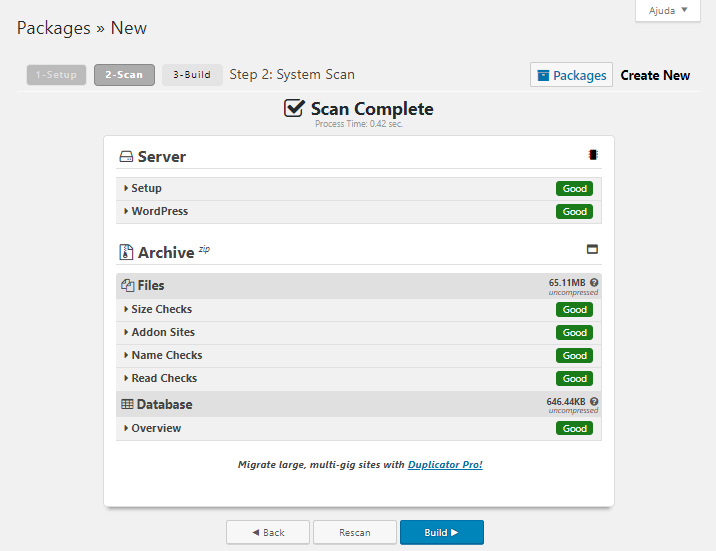Expand the database Overview row

point(156,428)
